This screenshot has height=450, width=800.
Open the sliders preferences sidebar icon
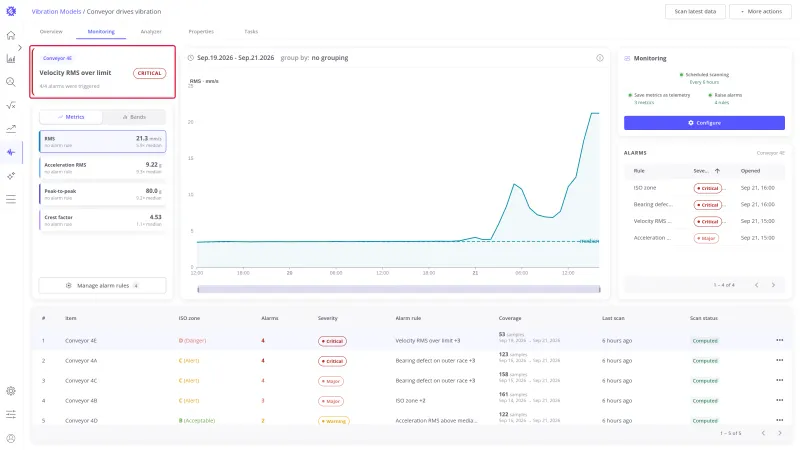(x=11, y=414)
